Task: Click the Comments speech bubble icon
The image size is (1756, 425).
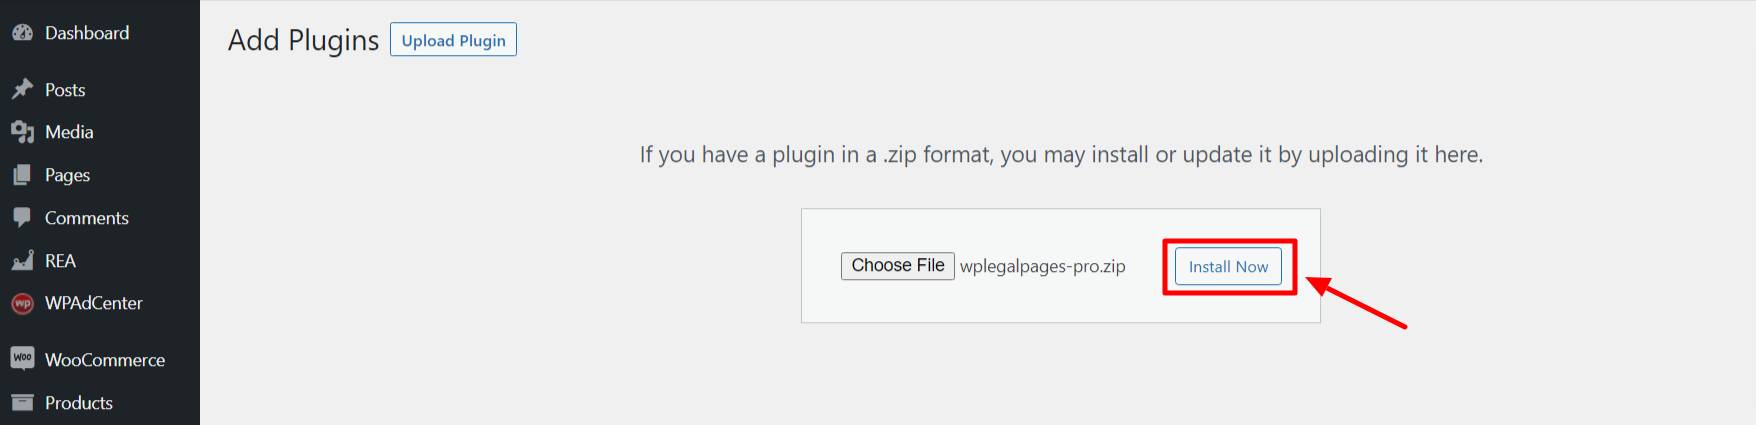Action: pos(22,218)
